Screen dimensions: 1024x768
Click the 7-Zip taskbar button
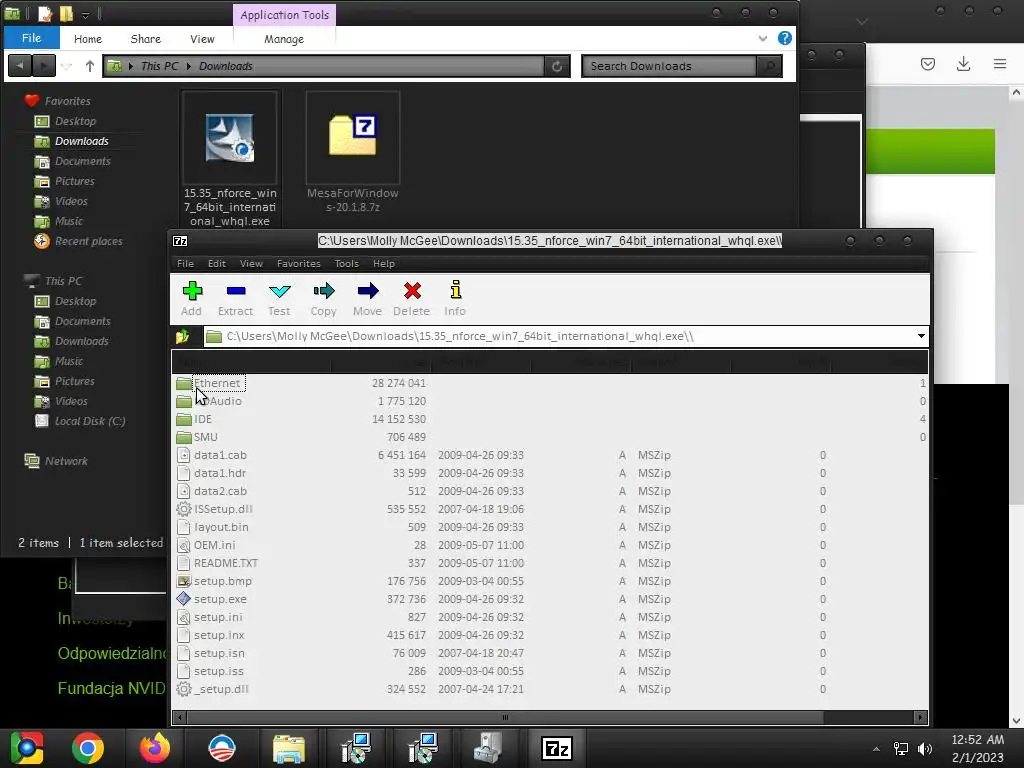[x=557, y=748]
